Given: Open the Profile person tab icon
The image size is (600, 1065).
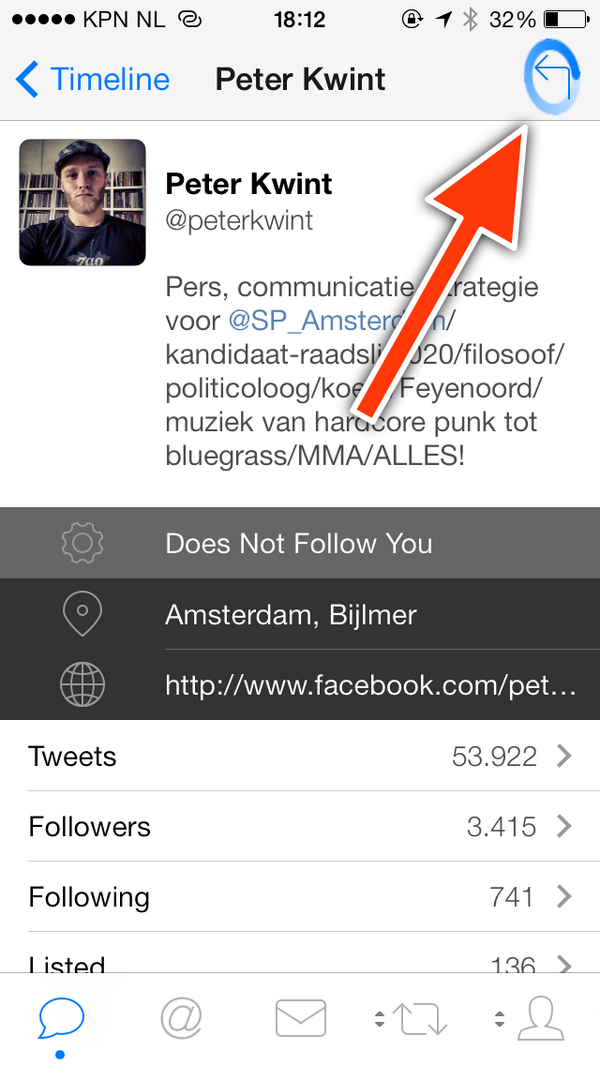Looking at the screenshot, I should coord(541,1019).
